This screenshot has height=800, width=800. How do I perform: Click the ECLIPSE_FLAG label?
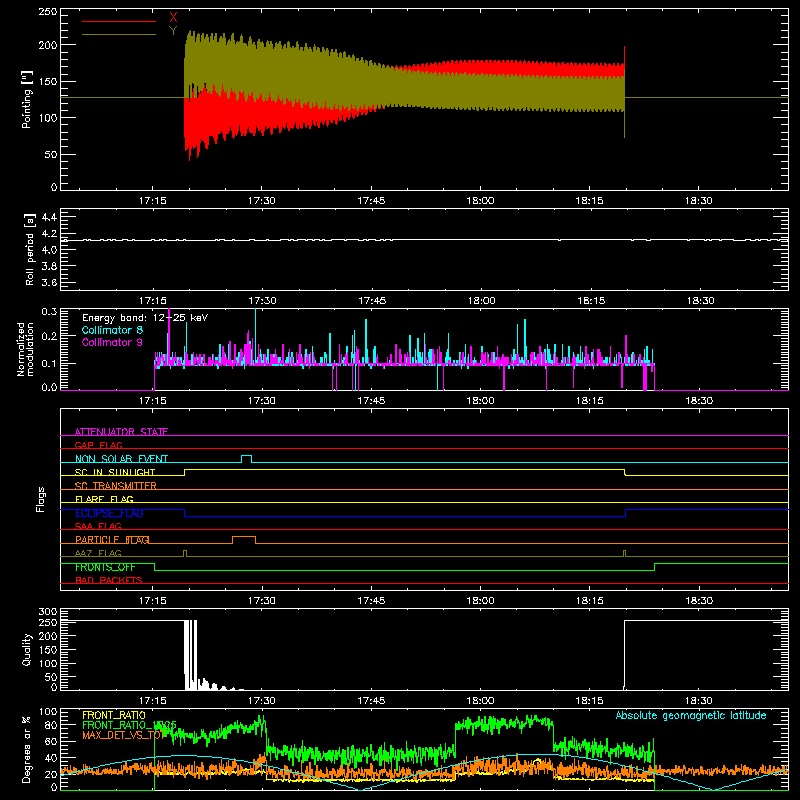coord(109,513)
